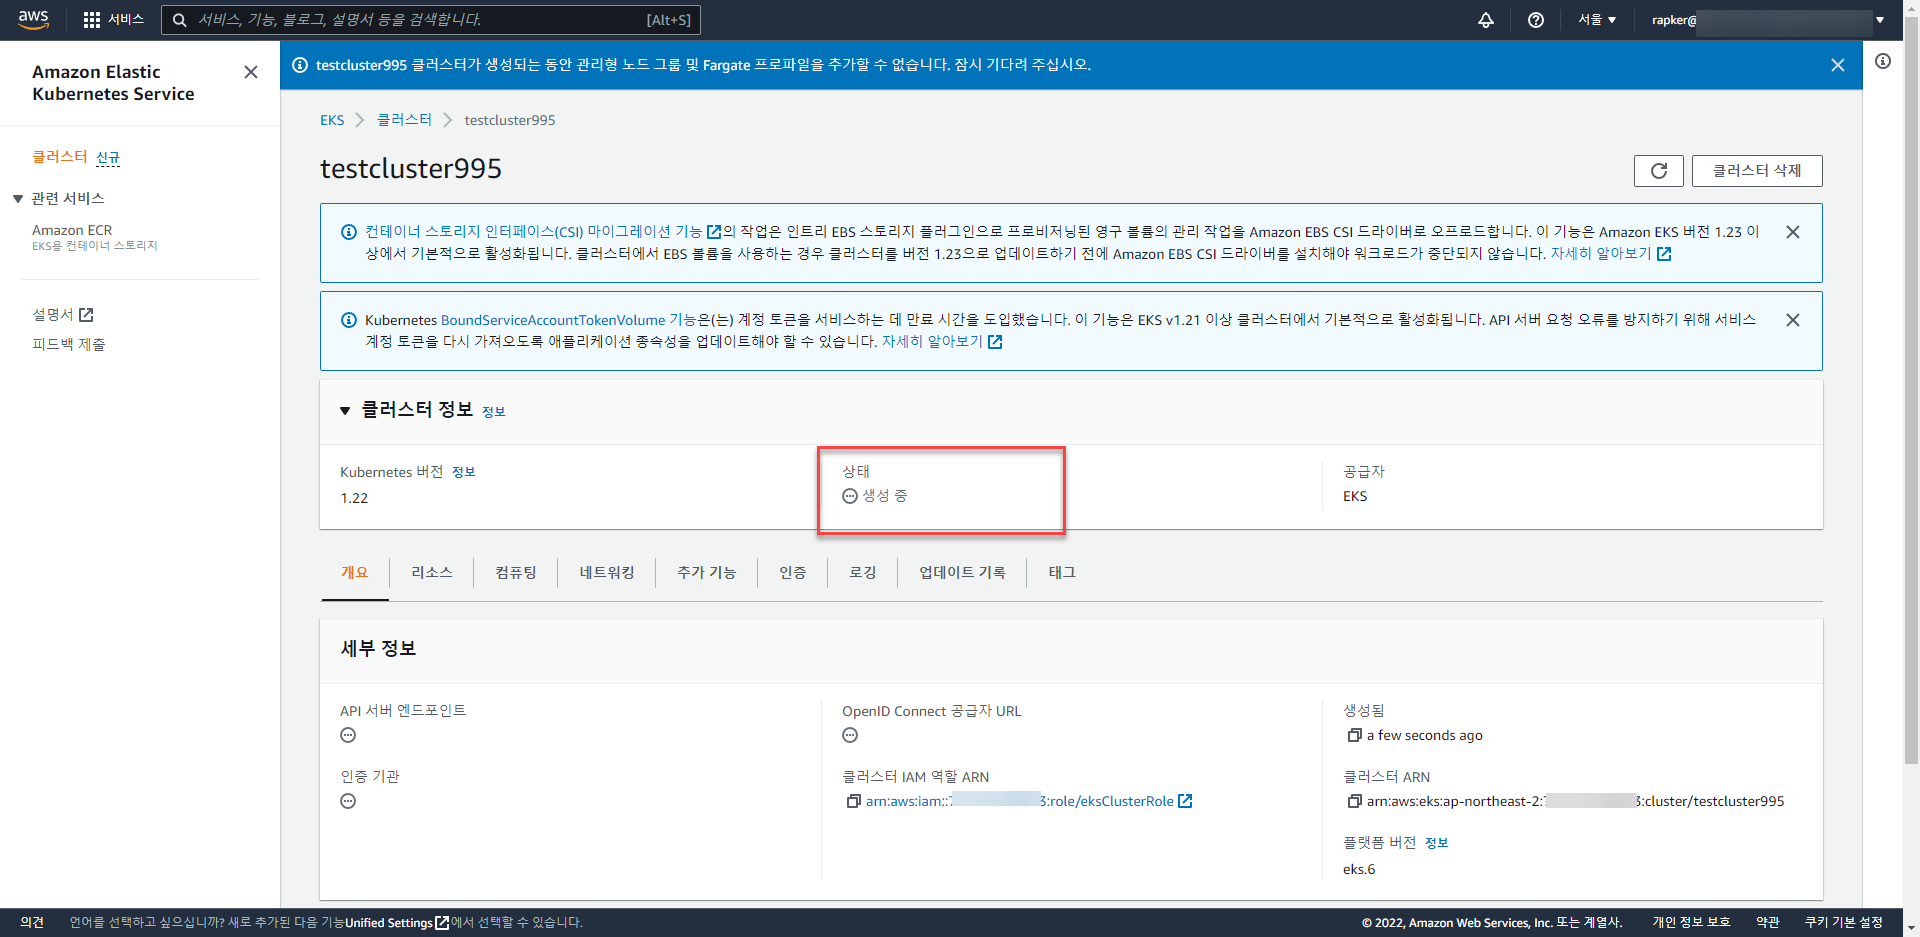The image size is (1920, 937).
Task: Click the 생성 중 status text
Action: [x=885, y=496]
